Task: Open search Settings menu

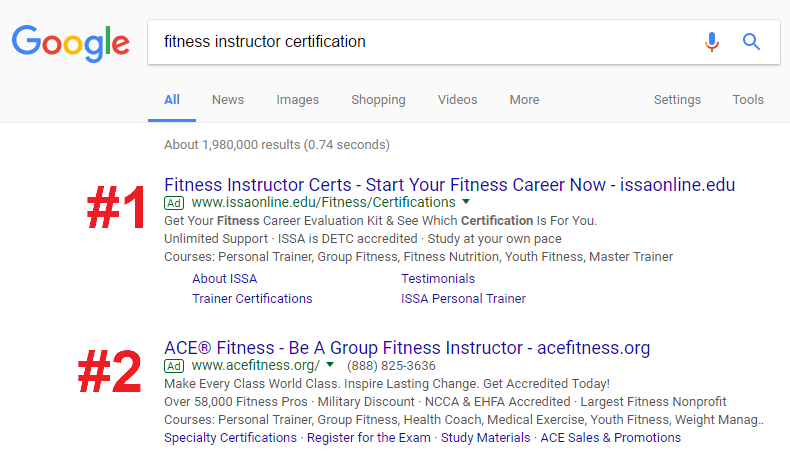Action: click(677, 100)
